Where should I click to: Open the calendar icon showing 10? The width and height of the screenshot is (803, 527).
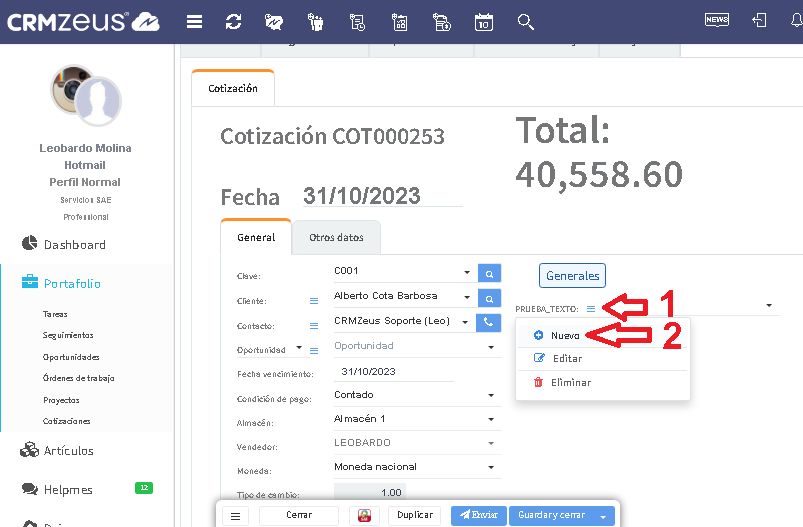click(x=483, y=22)
